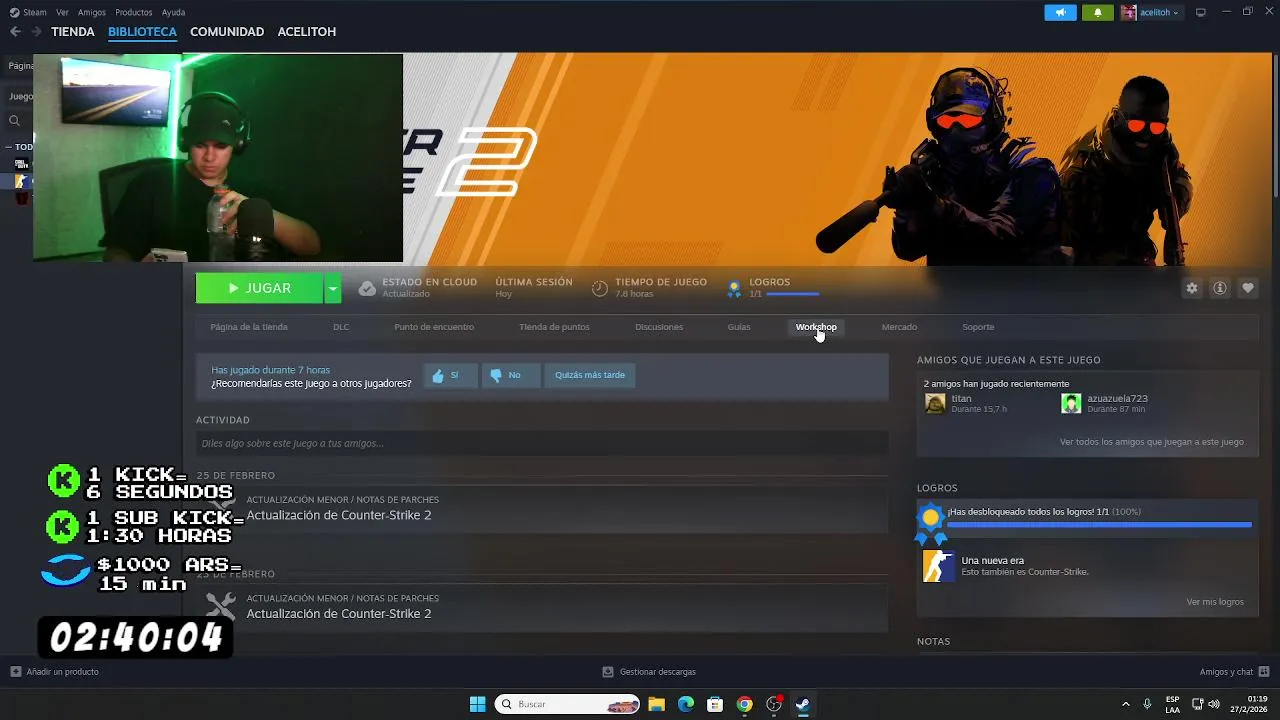Go to the COMUNIDAD section
The width and height of the screenshot is (1280, 720).
[x=227, y=32]
